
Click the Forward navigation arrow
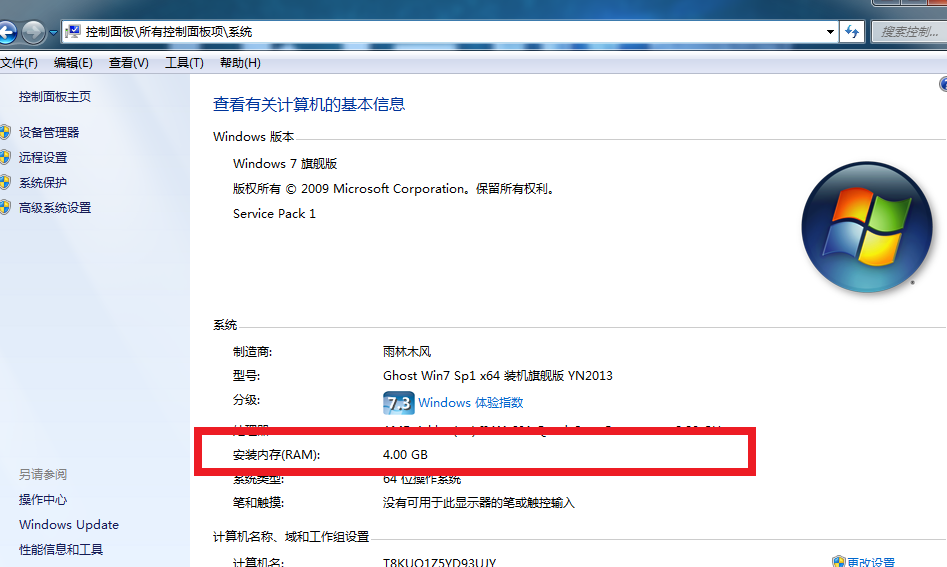point(33,32)
